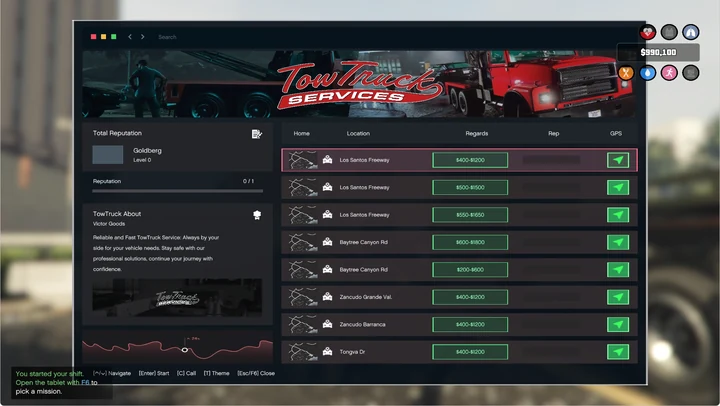Open map thumbnail on Zancudo Barranca row

click(303, 324)
